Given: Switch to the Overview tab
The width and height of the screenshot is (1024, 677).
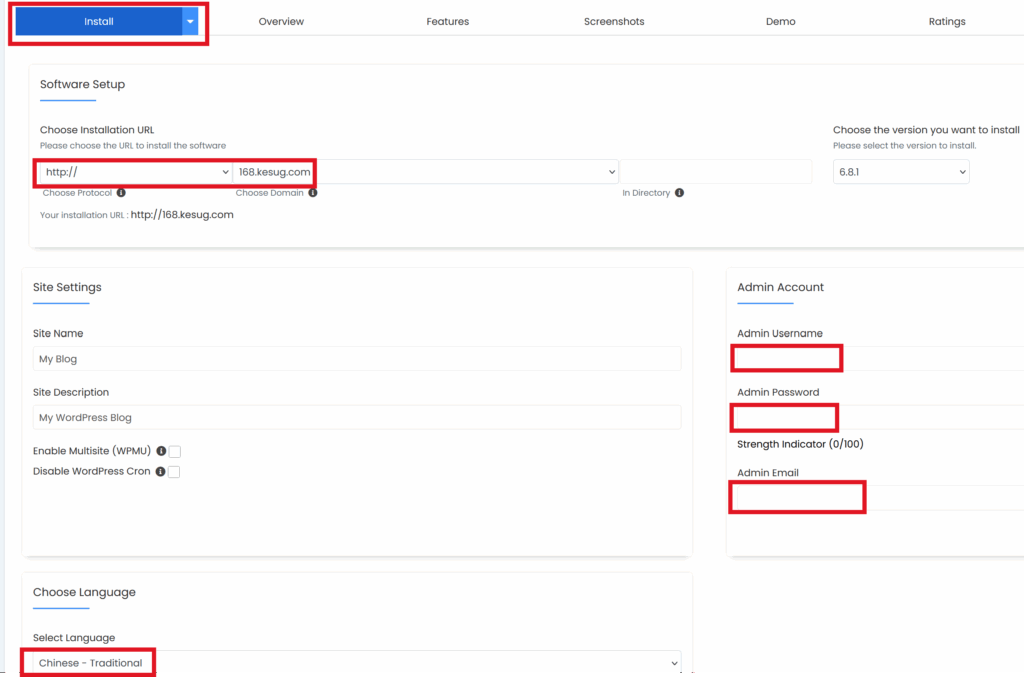Looking at the screenshot, I should click(281, 22).
